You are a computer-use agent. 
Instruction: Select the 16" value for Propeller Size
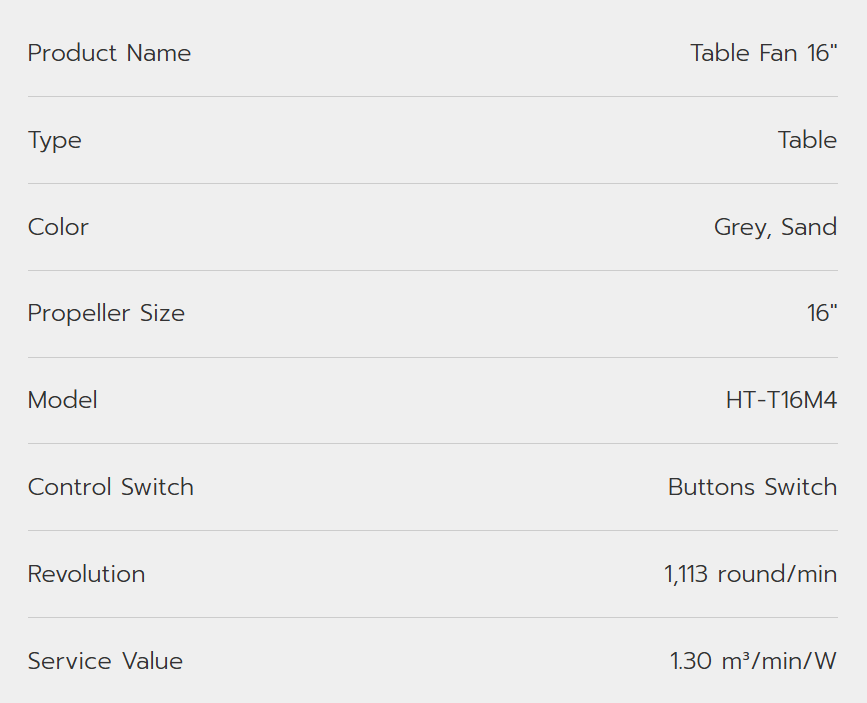[x=822, y=313]
